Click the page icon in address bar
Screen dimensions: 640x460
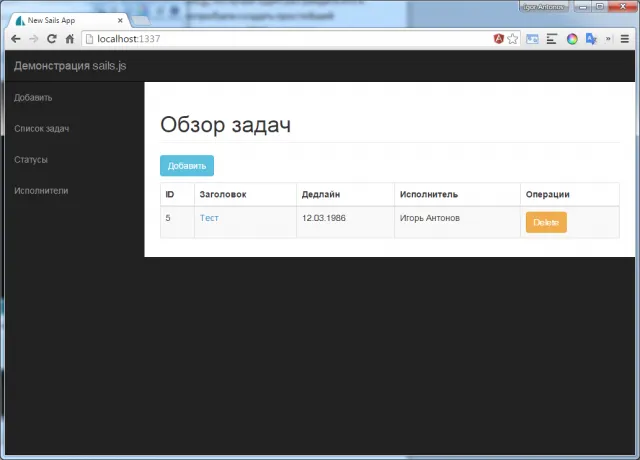click(89, 39)
